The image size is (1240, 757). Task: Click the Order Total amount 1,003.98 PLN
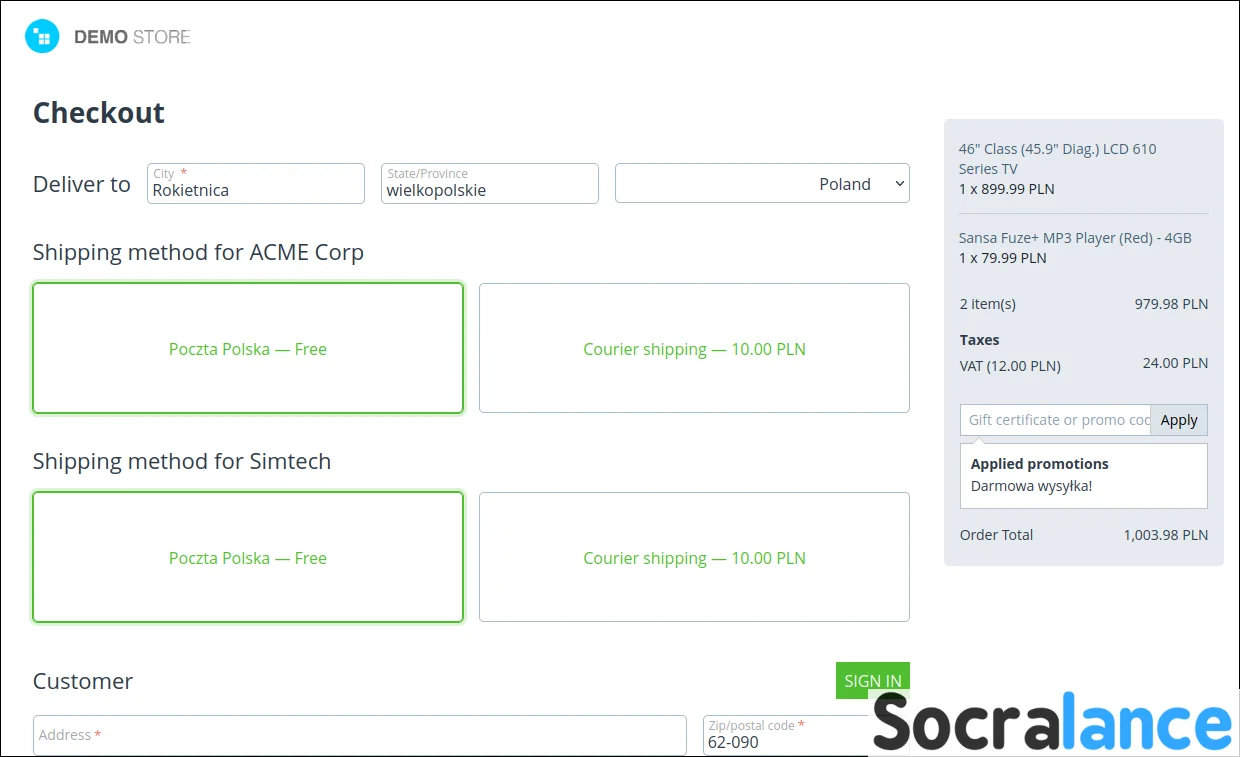click(x=1165, y=535)
